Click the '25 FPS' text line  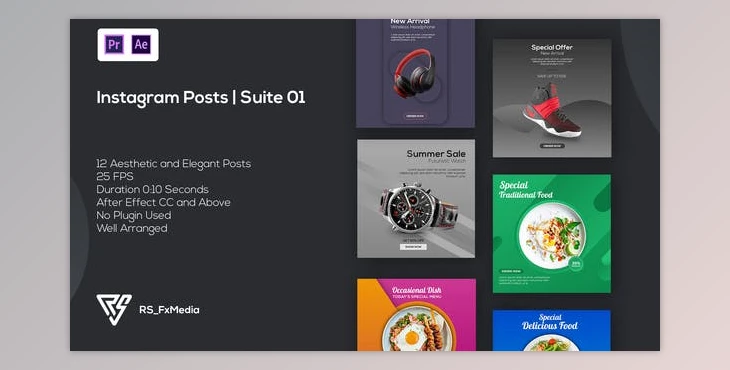coord(115,176)
